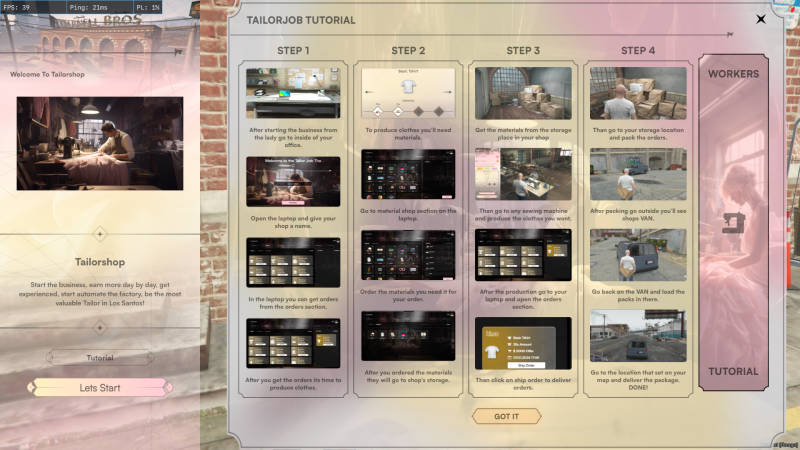
Task: Open the load packs in VAN thumbnail in Step 4
Action: [638, 255]
